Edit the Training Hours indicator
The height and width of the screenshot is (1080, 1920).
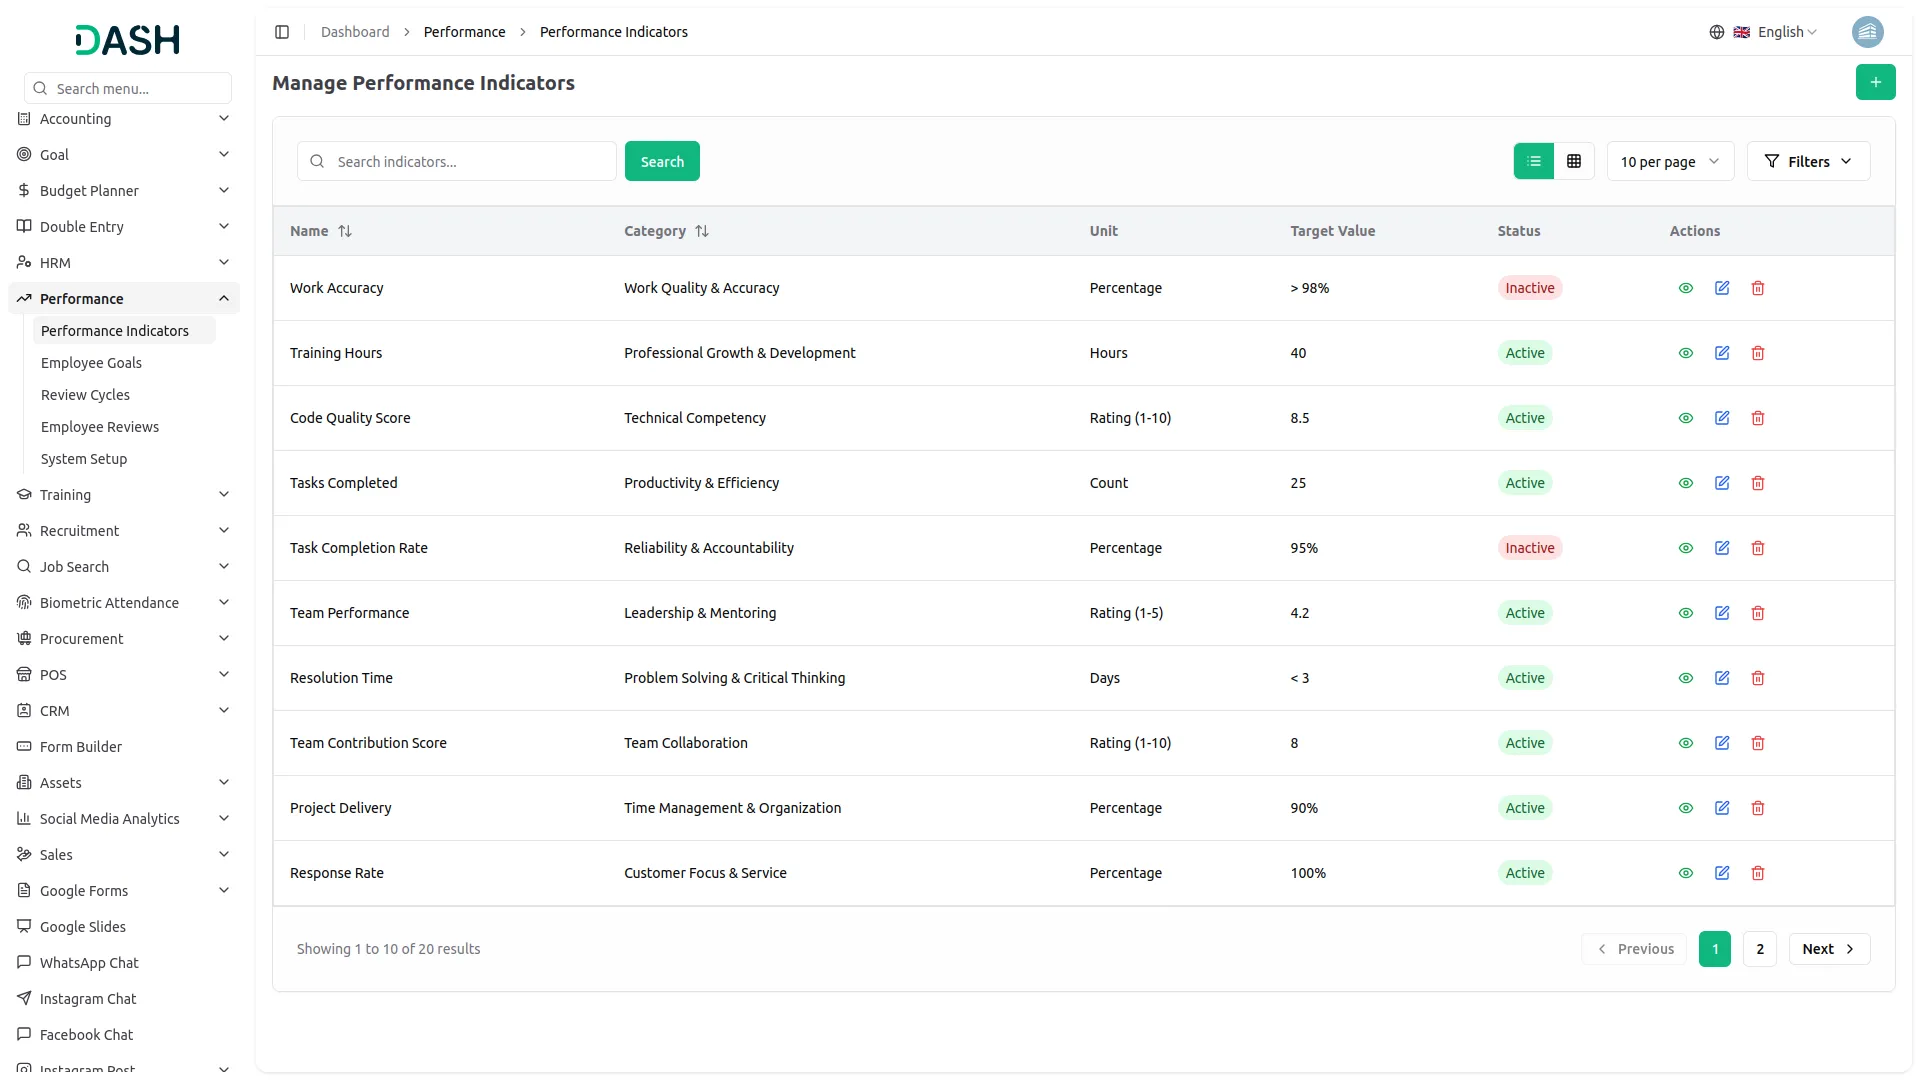click(x=1721, y=353)
